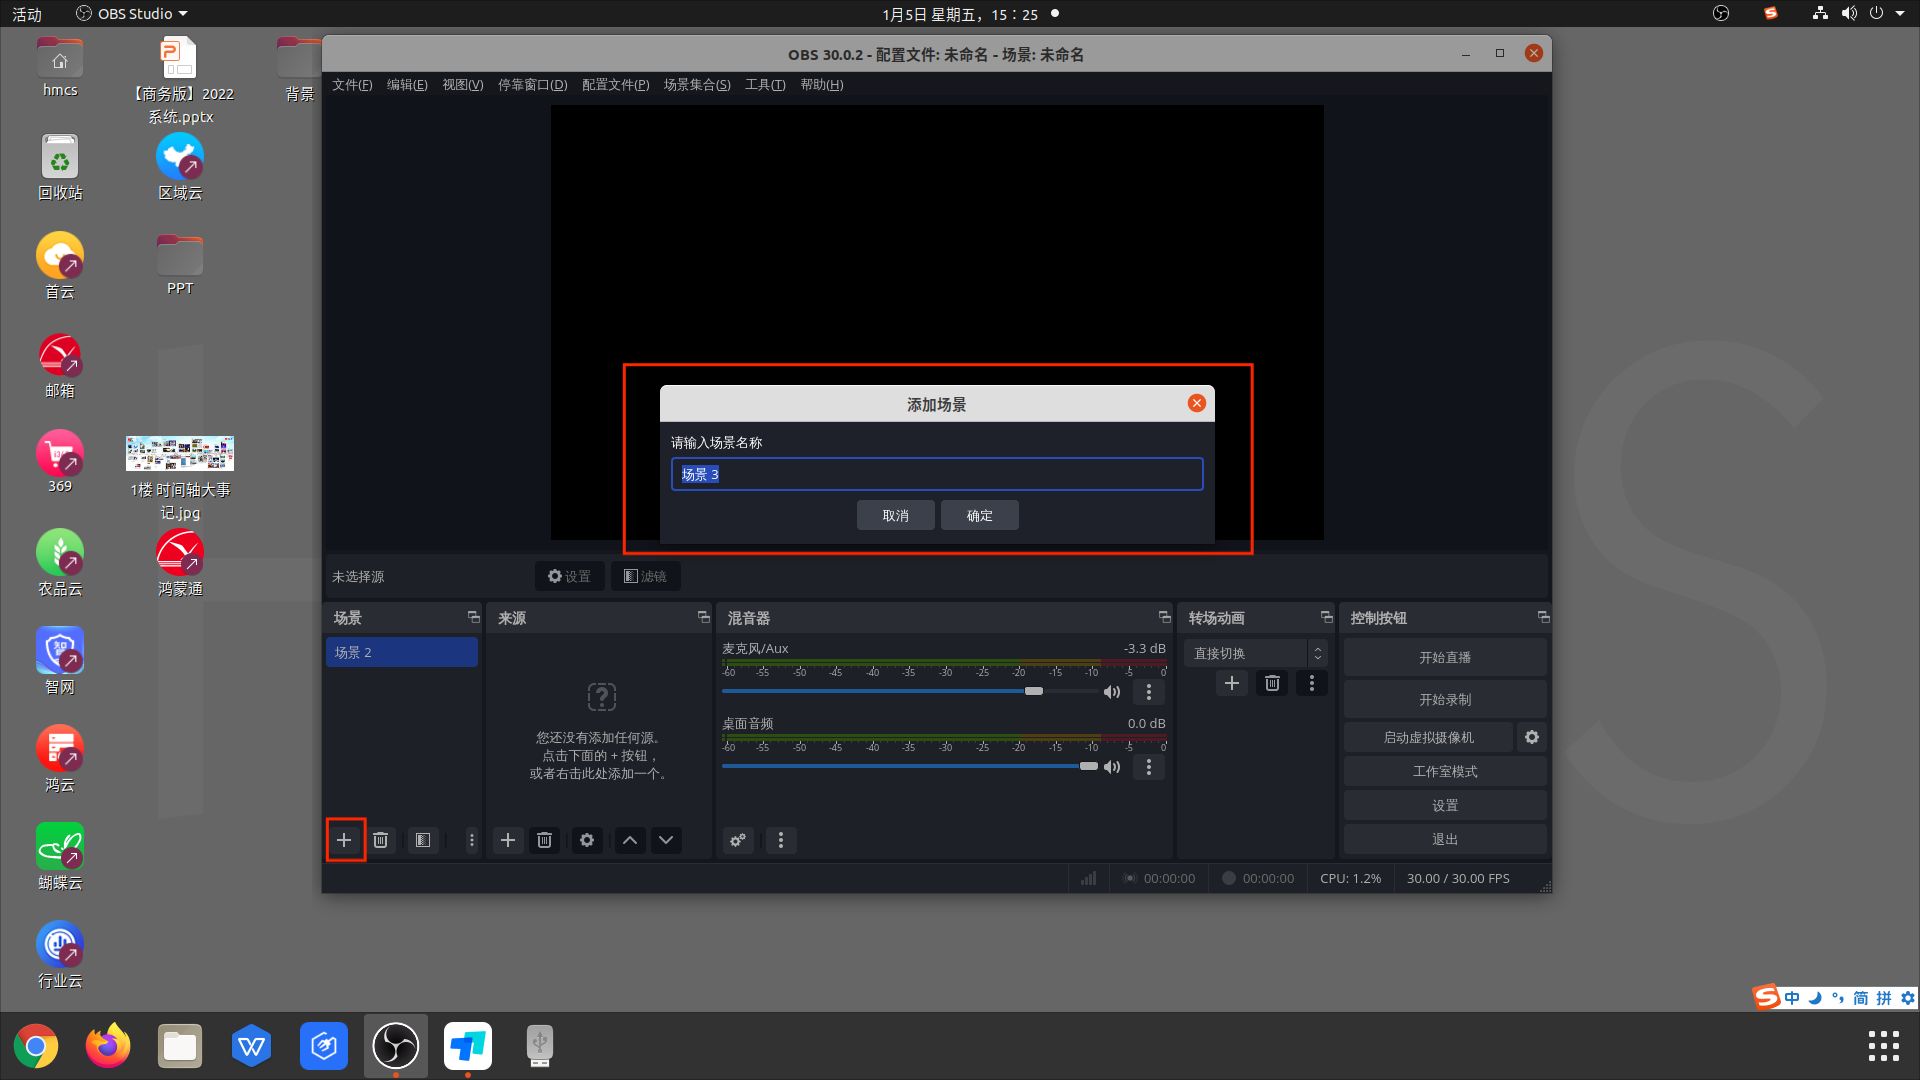
Task: Open source properties gear icon
Action: pos(587,840)
